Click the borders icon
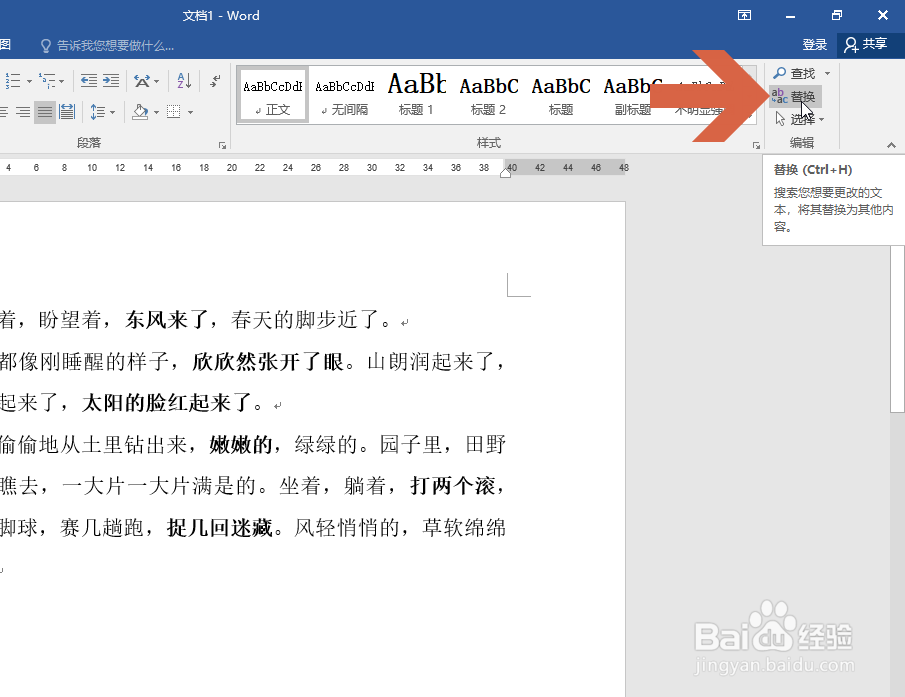Viewport: 905px width, 697px height. (x=174, y=112)
